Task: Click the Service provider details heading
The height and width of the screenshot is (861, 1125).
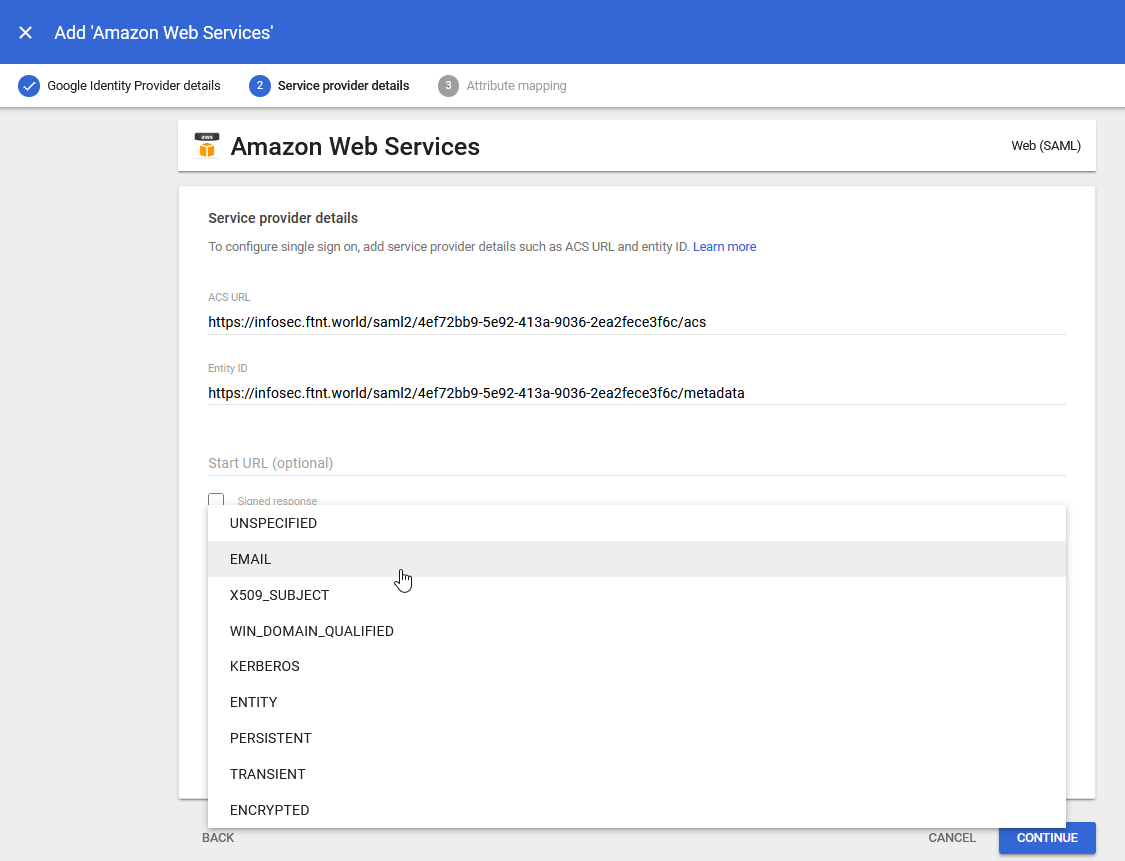Action: [x=283, y=218]
